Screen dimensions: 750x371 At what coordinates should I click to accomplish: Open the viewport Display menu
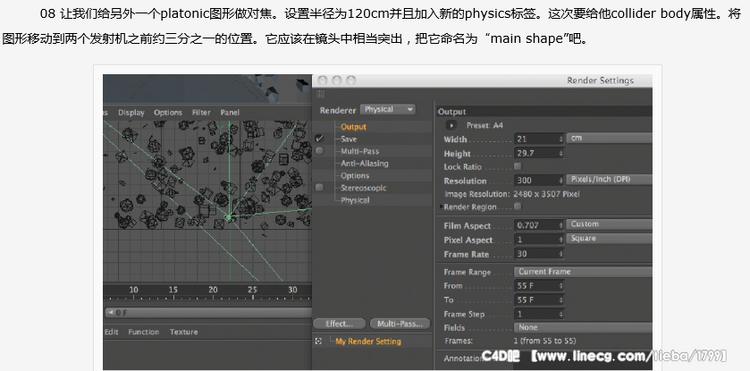point(131,113)
